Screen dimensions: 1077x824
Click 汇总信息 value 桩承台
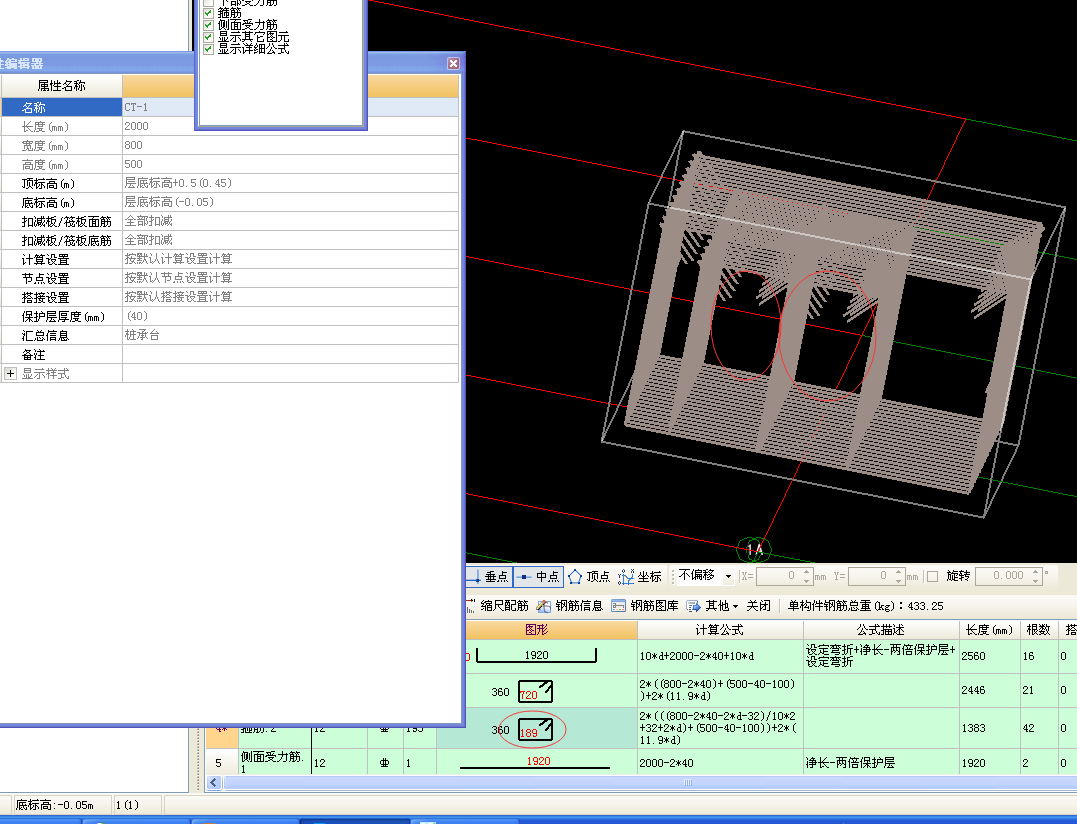[x=291, y=335]
